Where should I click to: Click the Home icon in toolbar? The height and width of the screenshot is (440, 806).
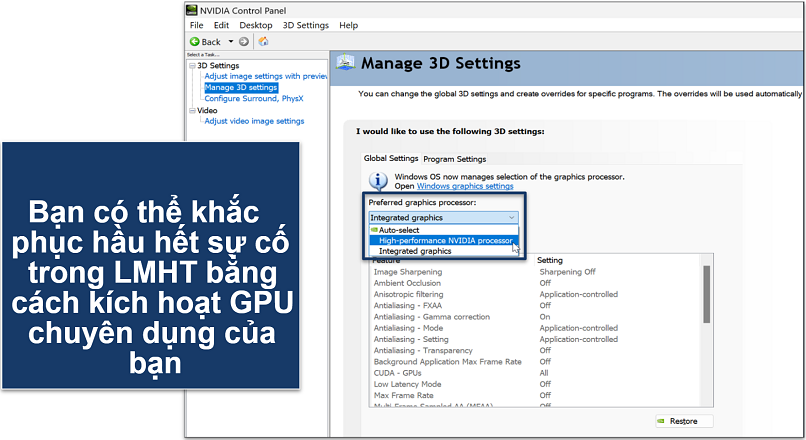[x=263, y=42]
